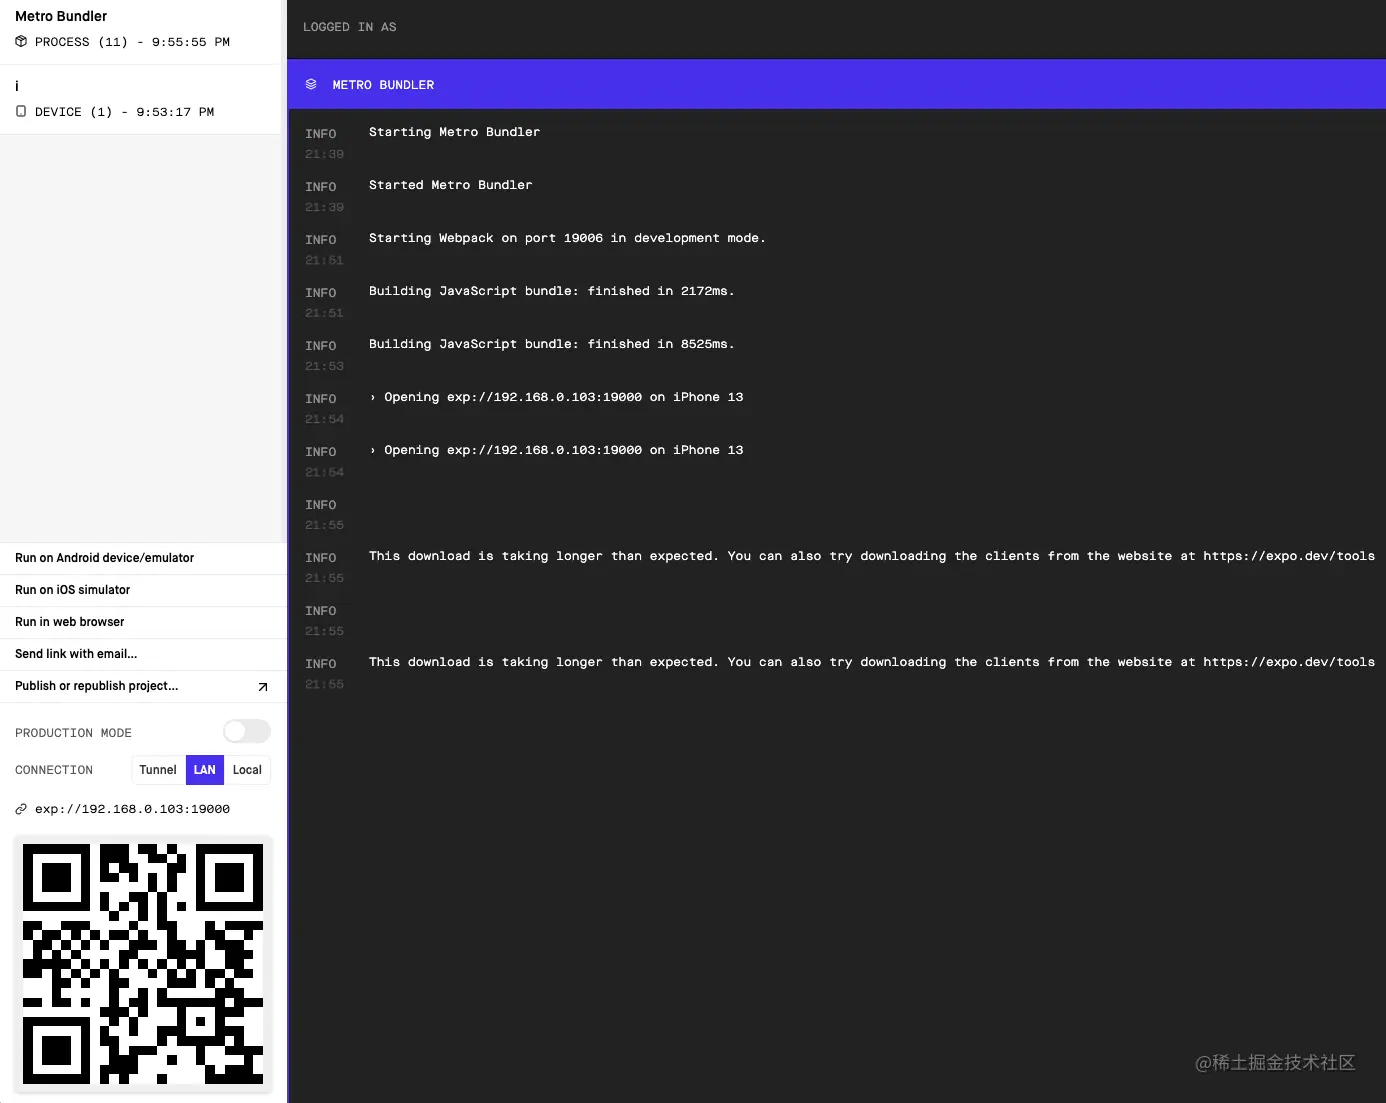The width and height of the screenshot is (1386, 1103).
Task: Select the LAN connection option
Action: point(205,770)
